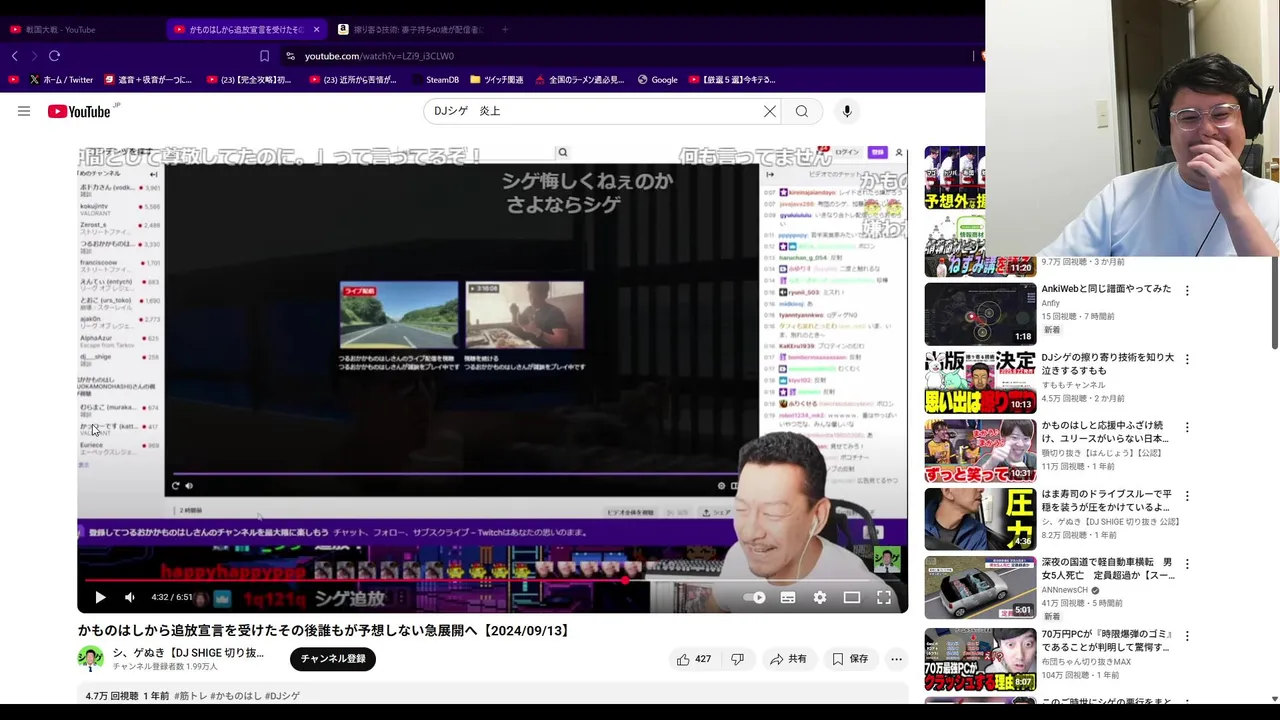Seek on the red video progress bar
Viewport: 1280px width, 720px height.
click(x=492, y=579)
